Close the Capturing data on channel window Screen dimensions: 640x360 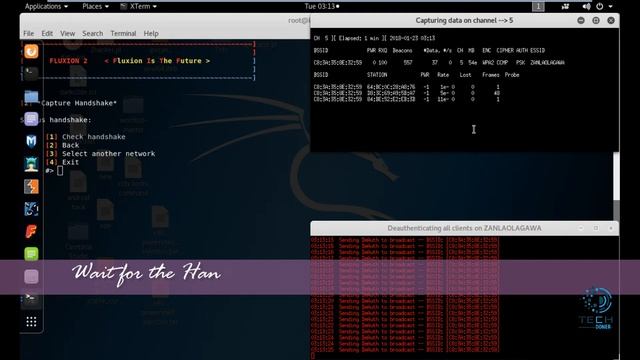pyautogui.click(x=611, y=20)
